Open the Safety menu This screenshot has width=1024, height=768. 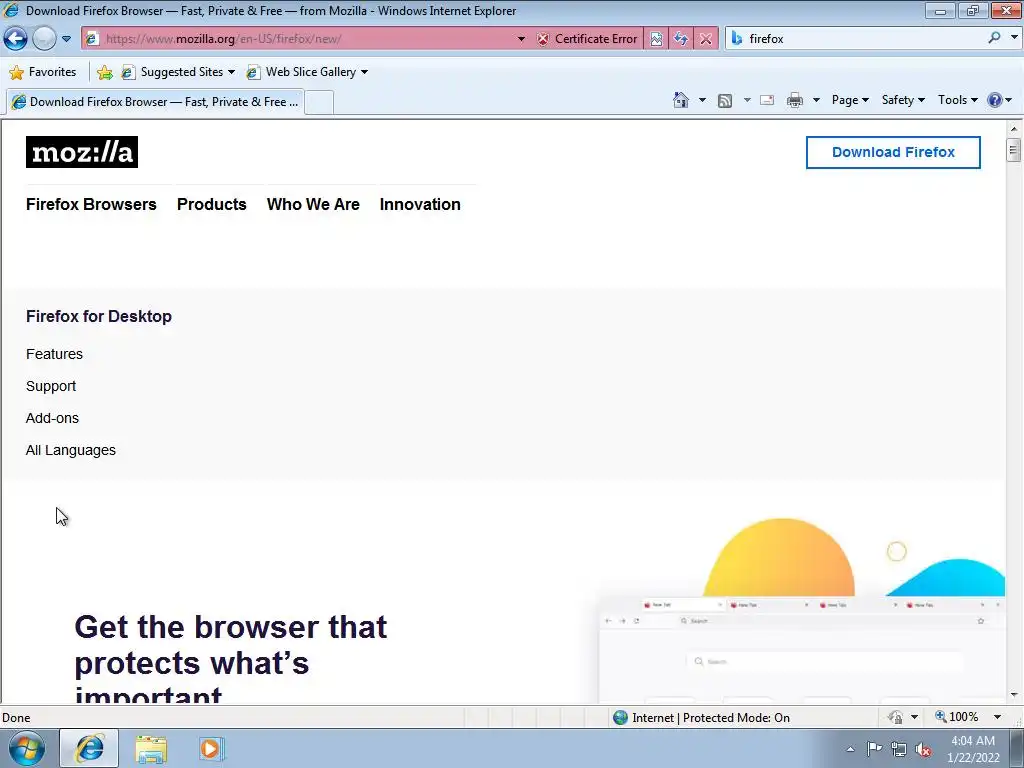(x=903, y=100)
